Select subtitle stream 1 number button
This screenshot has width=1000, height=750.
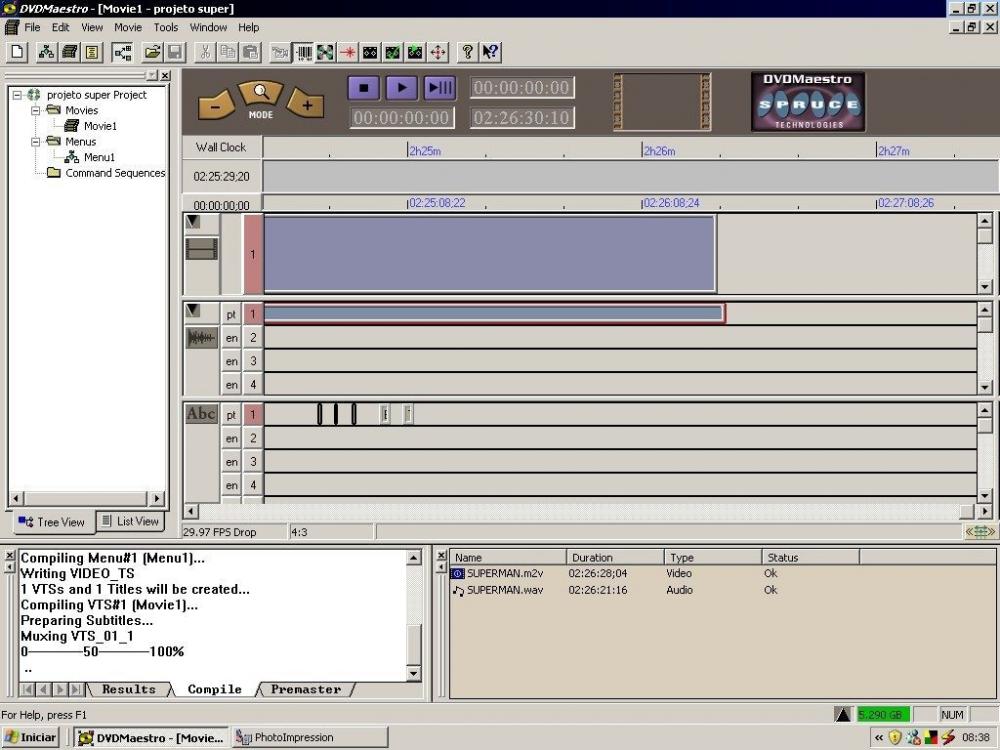tap(253, 414)
